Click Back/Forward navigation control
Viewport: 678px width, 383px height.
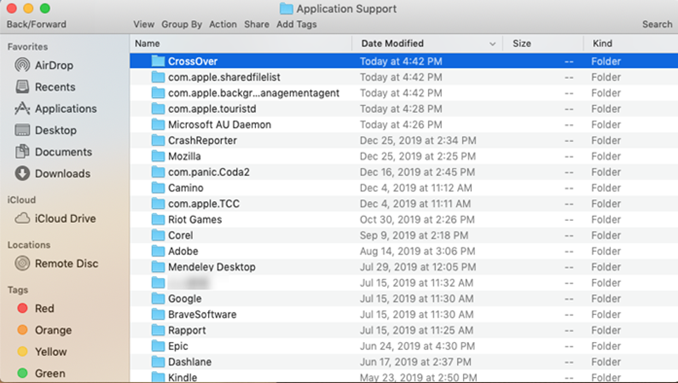(x=36, y=24)
